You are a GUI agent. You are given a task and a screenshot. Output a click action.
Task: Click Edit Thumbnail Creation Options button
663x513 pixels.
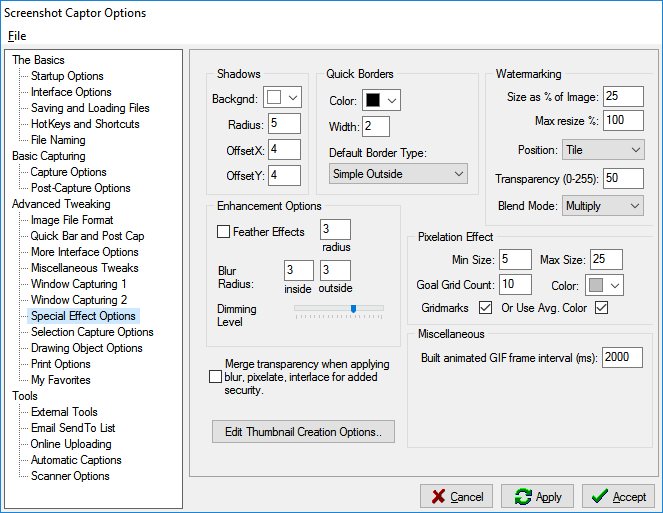pyautogui.click(x=303, y=432)
